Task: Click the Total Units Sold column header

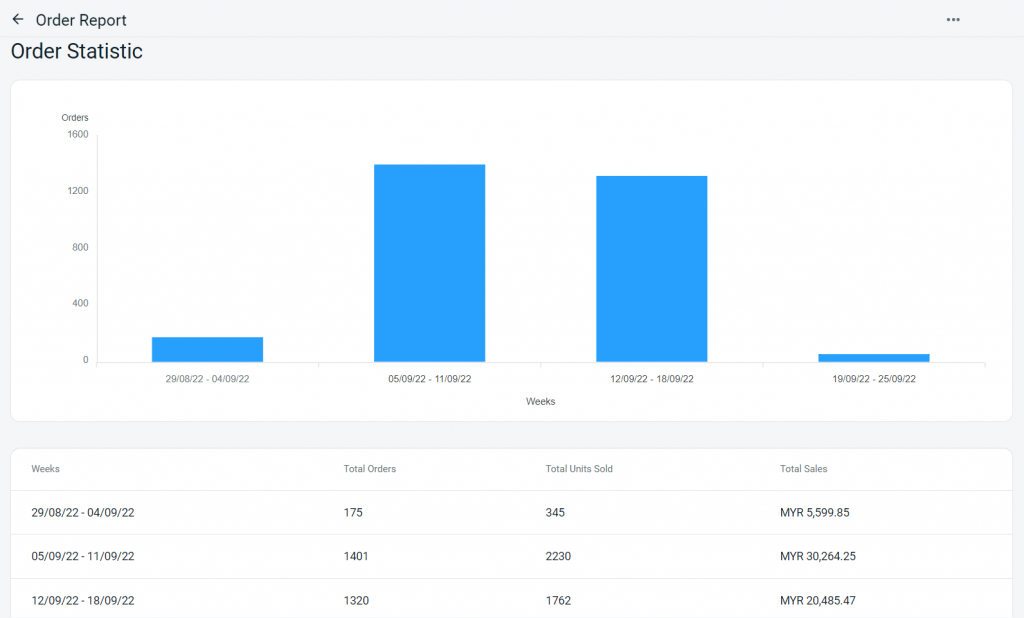Action: pyautogui.click(x=579, y=468)
